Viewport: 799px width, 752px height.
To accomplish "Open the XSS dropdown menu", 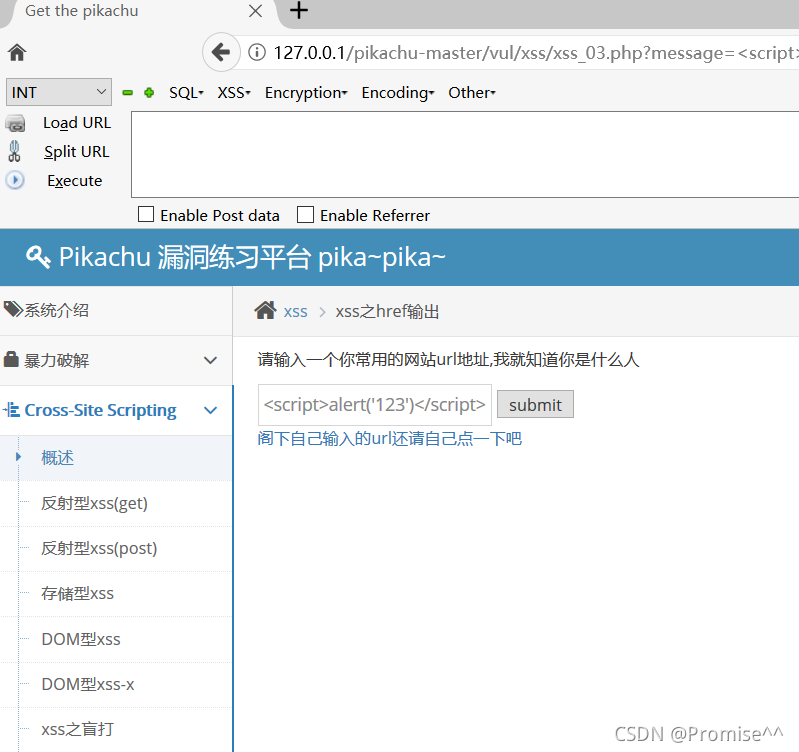I will pos(234,93).
